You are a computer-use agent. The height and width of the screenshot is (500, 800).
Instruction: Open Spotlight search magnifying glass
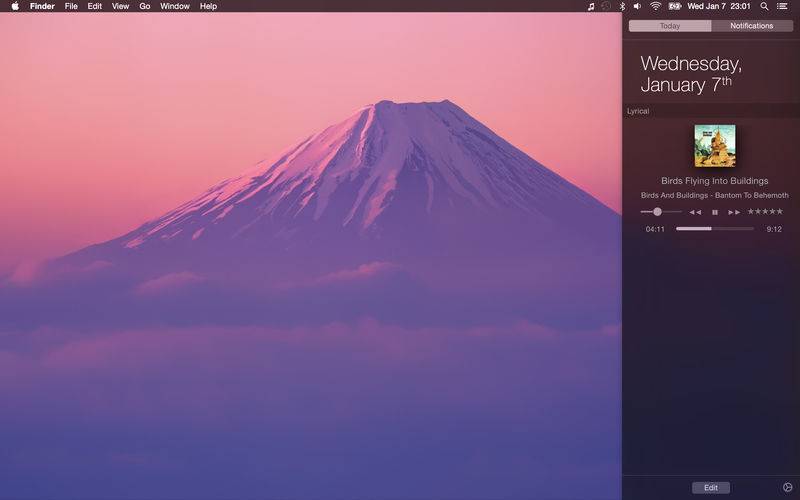pos(764,6)
